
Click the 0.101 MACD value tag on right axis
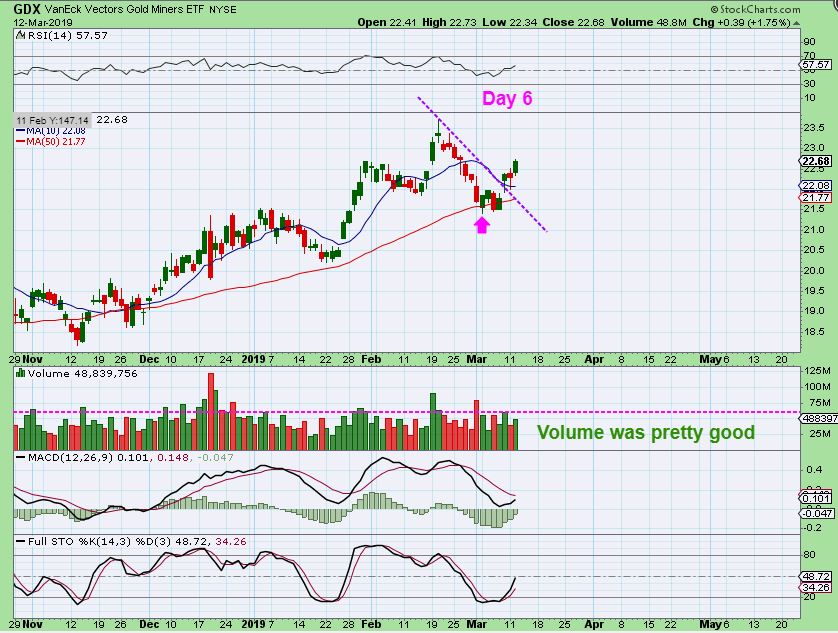coord(816,498)
